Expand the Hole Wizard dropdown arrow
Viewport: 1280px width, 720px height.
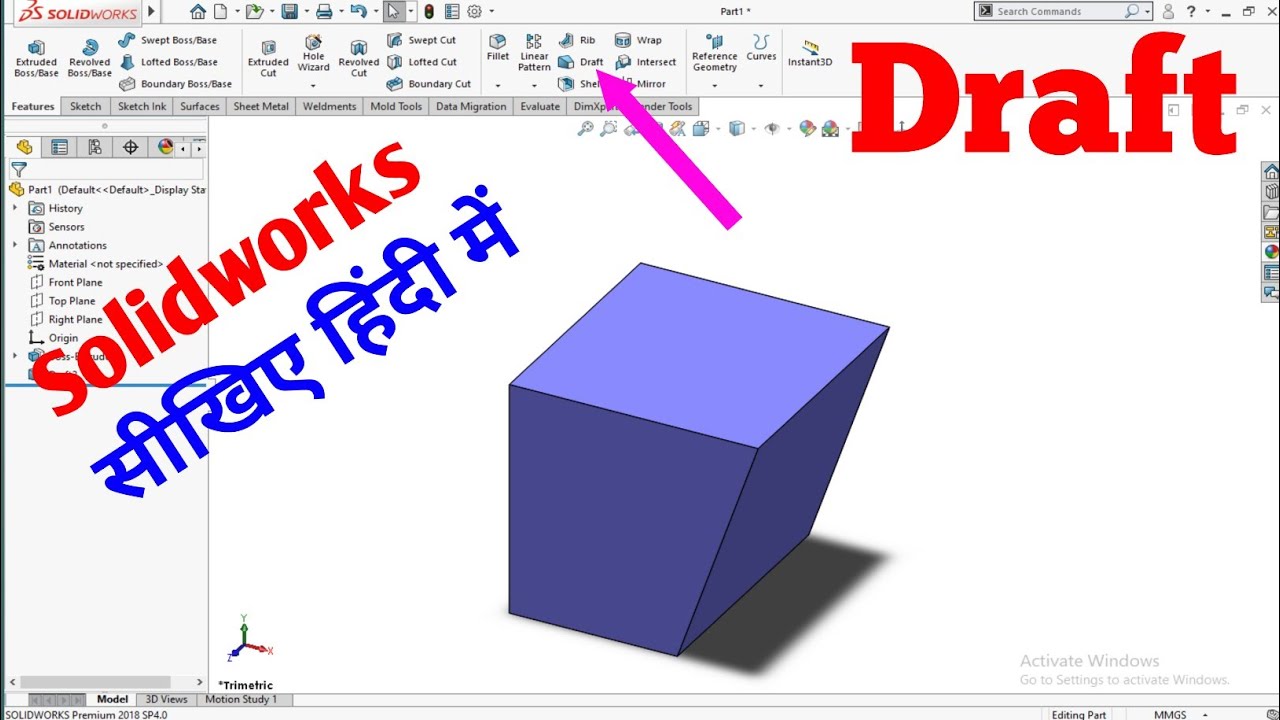[313, 86]
